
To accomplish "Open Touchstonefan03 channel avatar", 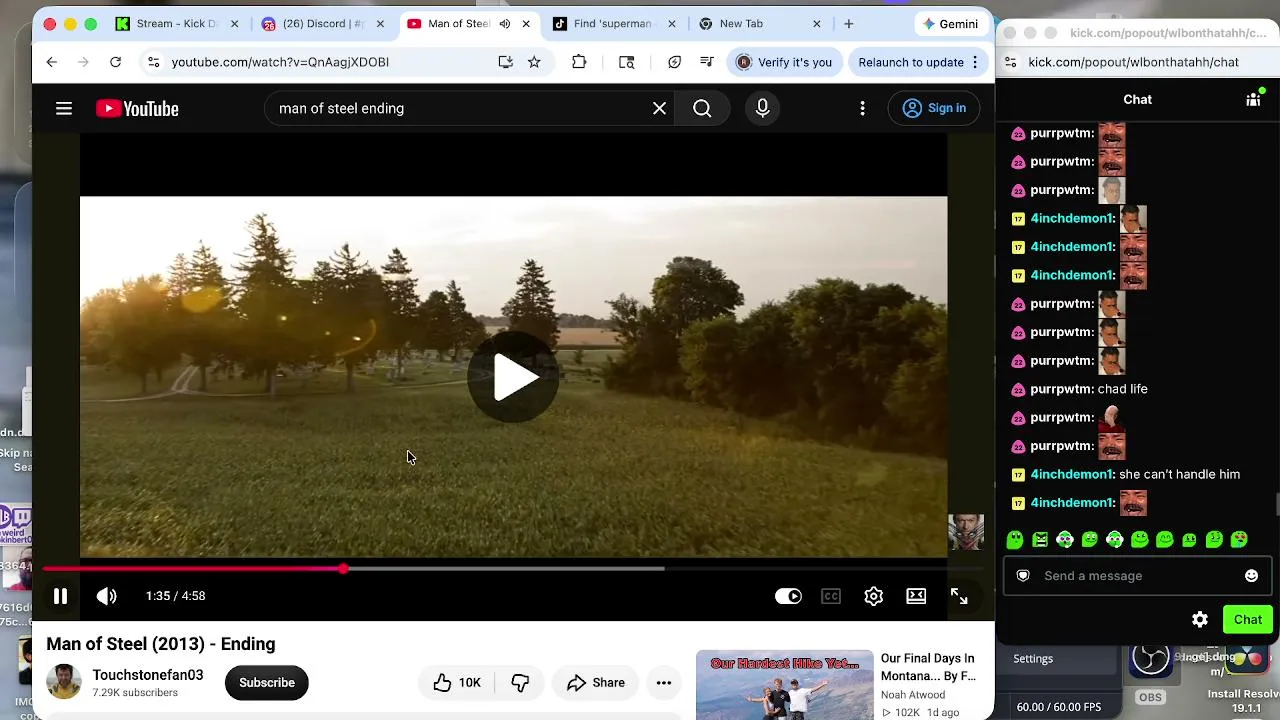I will click(x=64, y=682).
